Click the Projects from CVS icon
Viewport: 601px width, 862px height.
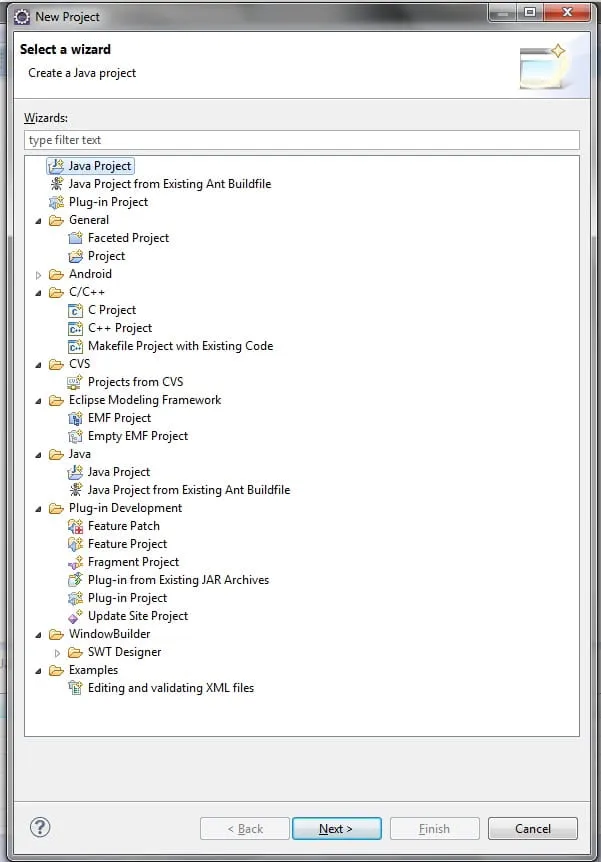(75, 382)
